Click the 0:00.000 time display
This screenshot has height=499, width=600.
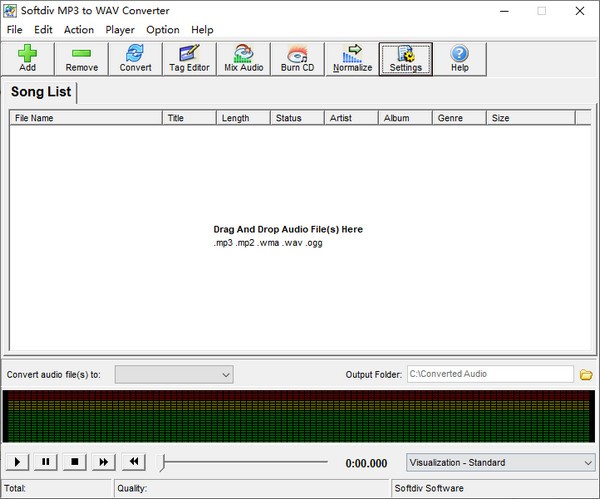pos(366,463)
